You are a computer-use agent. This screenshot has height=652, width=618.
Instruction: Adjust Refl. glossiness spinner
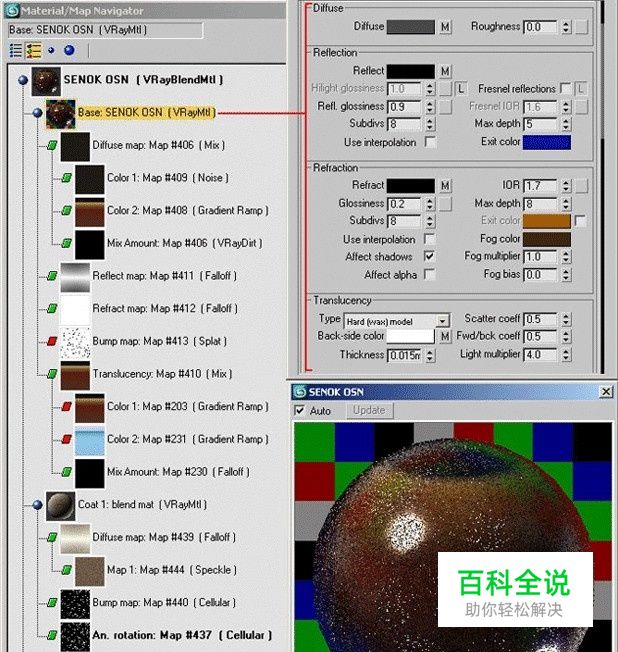[x=430, y=107]
